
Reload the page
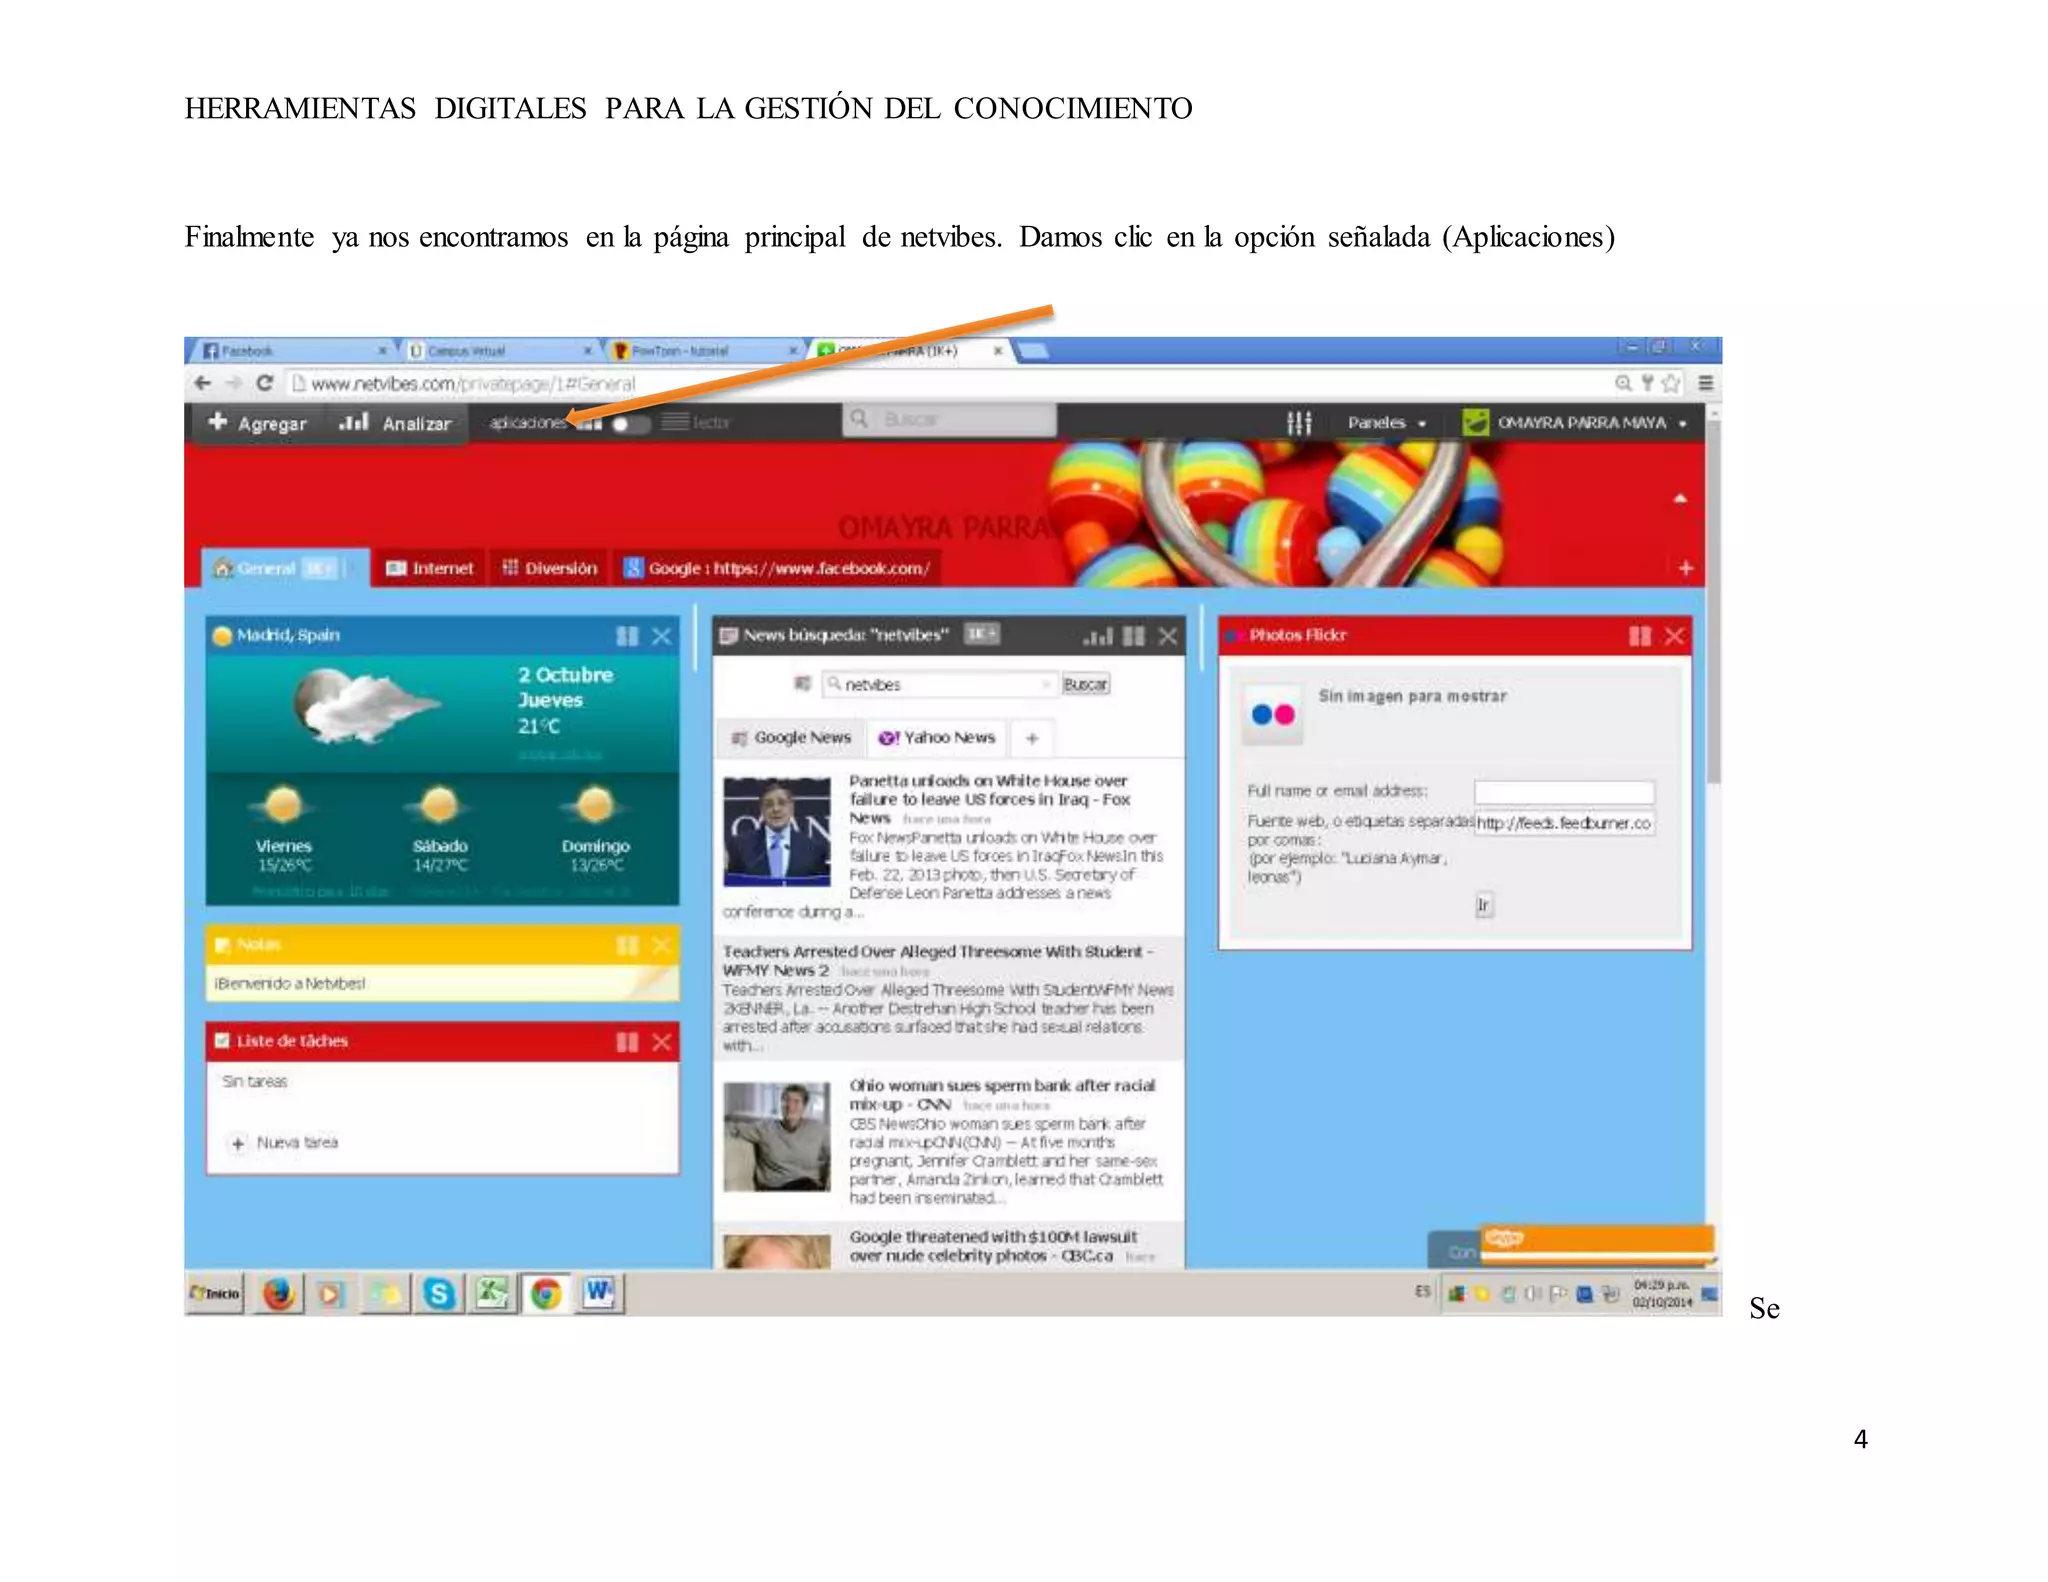[x=264, y=383]
